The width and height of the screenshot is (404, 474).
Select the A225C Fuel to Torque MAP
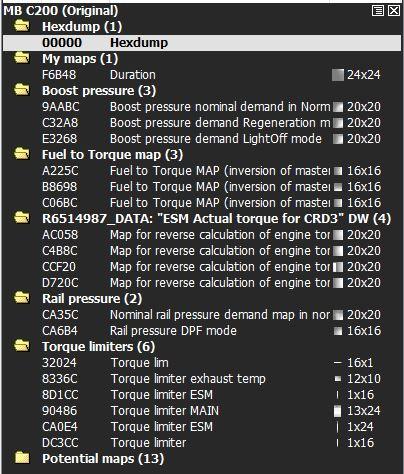pyautogui.click(x=202, y=171)
